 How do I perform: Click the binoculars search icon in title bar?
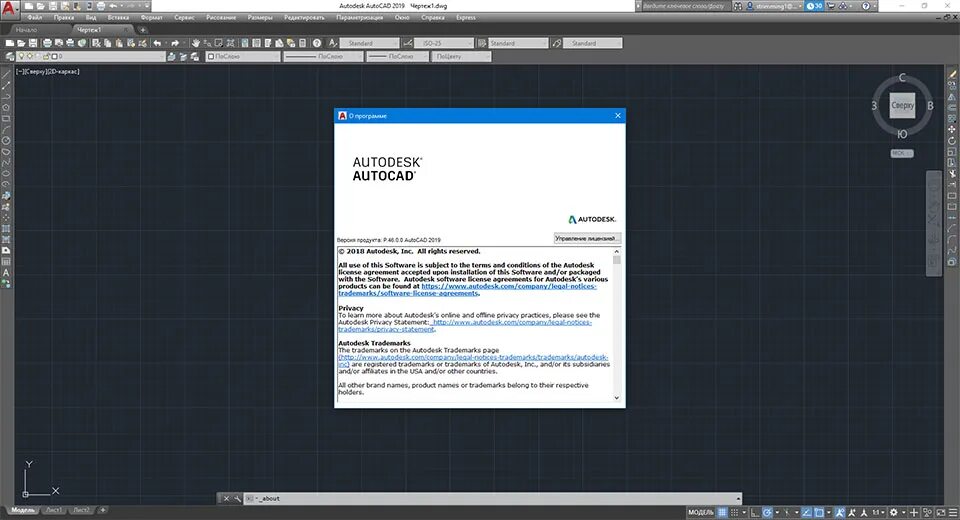coord(738,6)
